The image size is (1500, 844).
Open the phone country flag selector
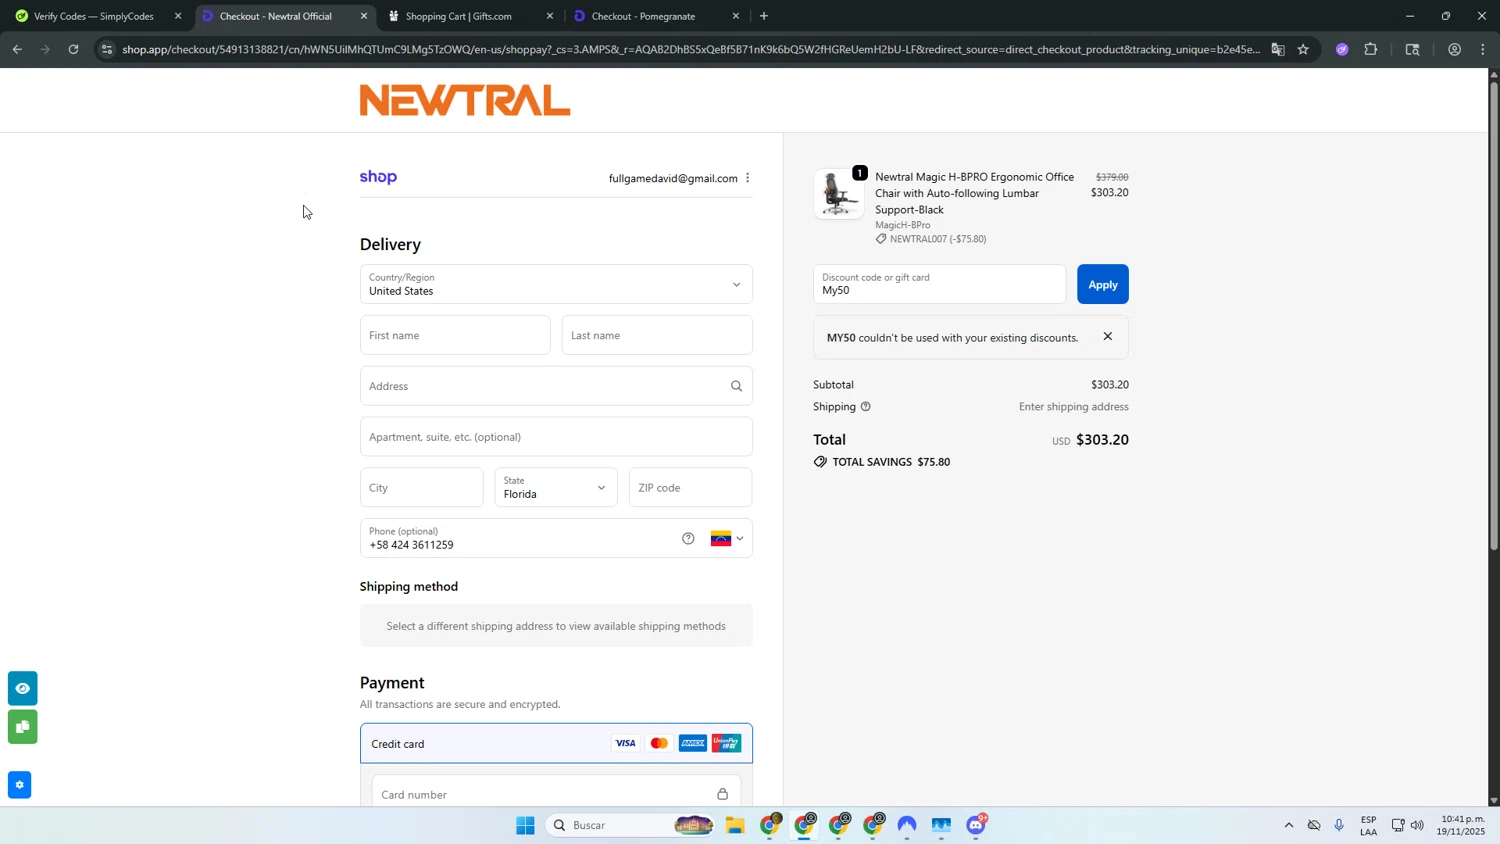click(x=727, y=538)
